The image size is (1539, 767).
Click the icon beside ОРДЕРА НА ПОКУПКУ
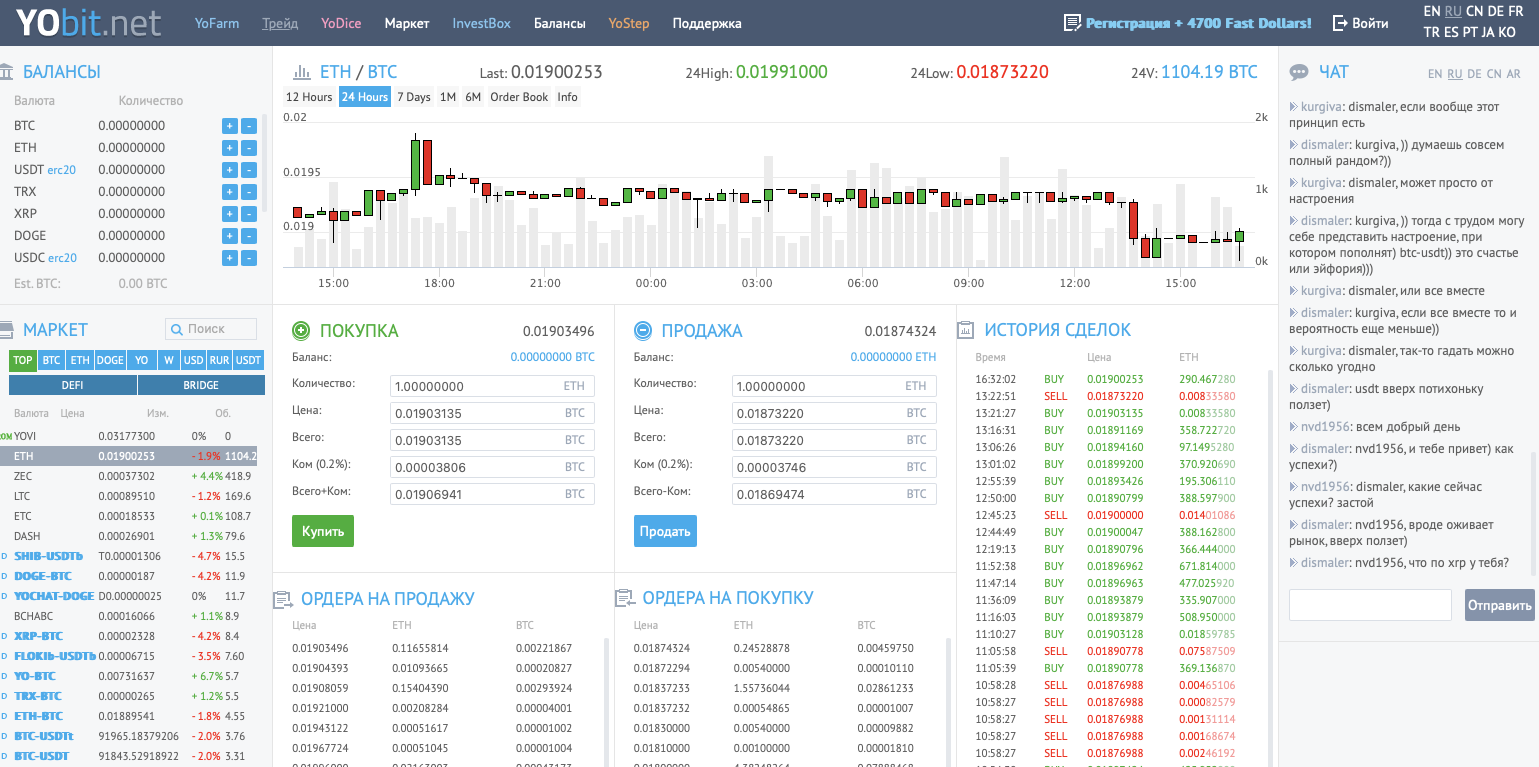(624, 599)
